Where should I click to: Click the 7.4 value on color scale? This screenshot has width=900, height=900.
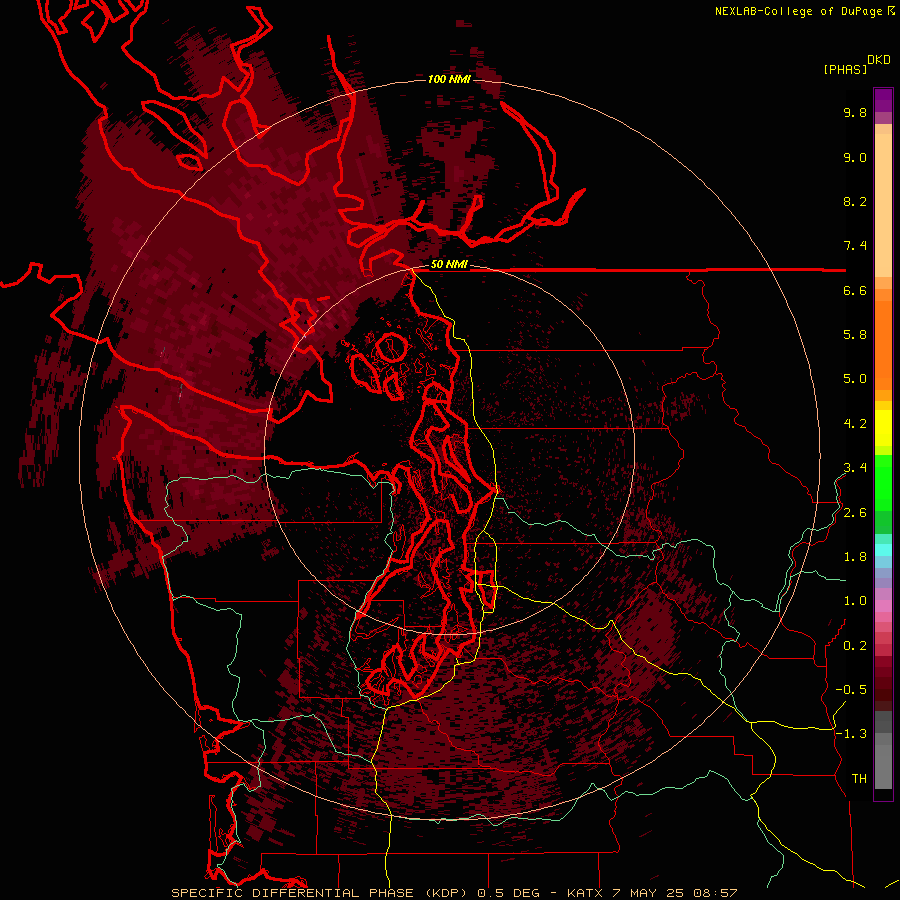855,246
